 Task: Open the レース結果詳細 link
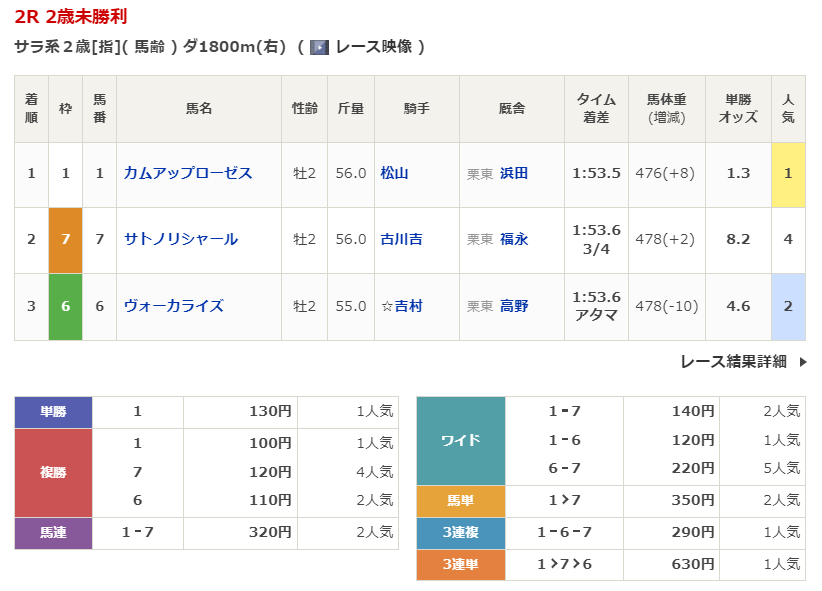[x=733, y=361]
